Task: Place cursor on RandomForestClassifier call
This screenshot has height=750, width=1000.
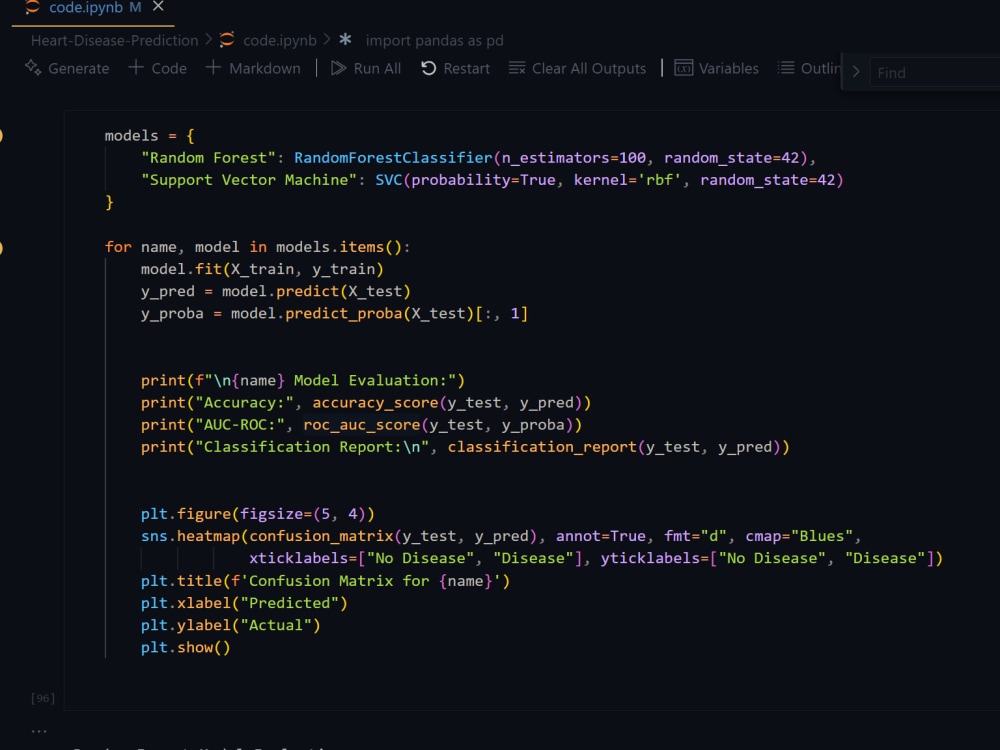Action: [393, 158]
